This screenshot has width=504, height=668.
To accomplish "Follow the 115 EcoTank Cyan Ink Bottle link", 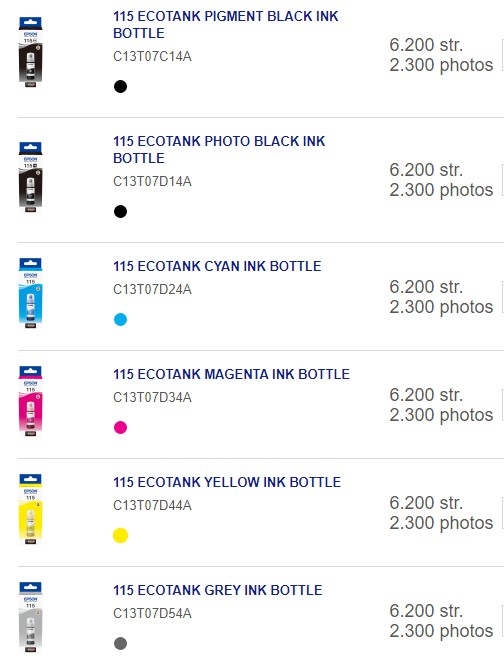I will coord(217,266).
